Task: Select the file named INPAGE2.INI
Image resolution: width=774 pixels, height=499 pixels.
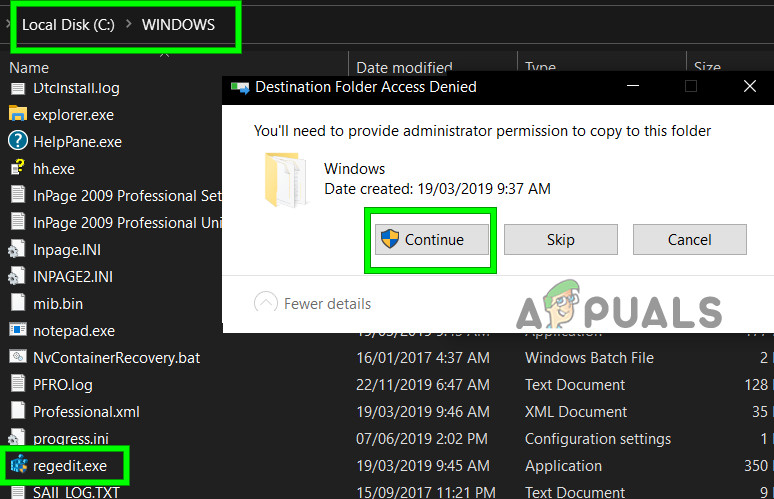Action: pos(73,276)
